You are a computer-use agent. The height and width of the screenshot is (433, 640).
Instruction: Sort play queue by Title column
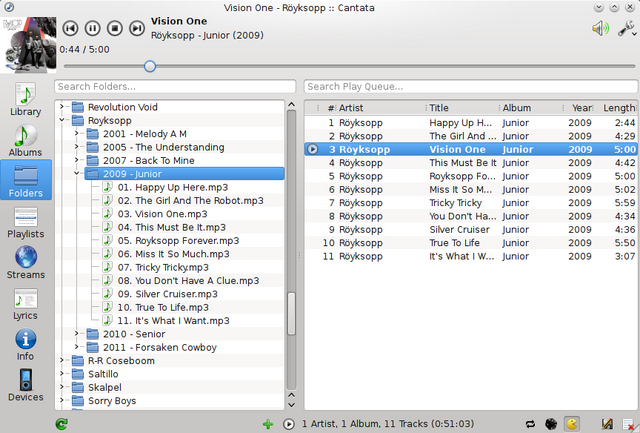coord(463,108)
